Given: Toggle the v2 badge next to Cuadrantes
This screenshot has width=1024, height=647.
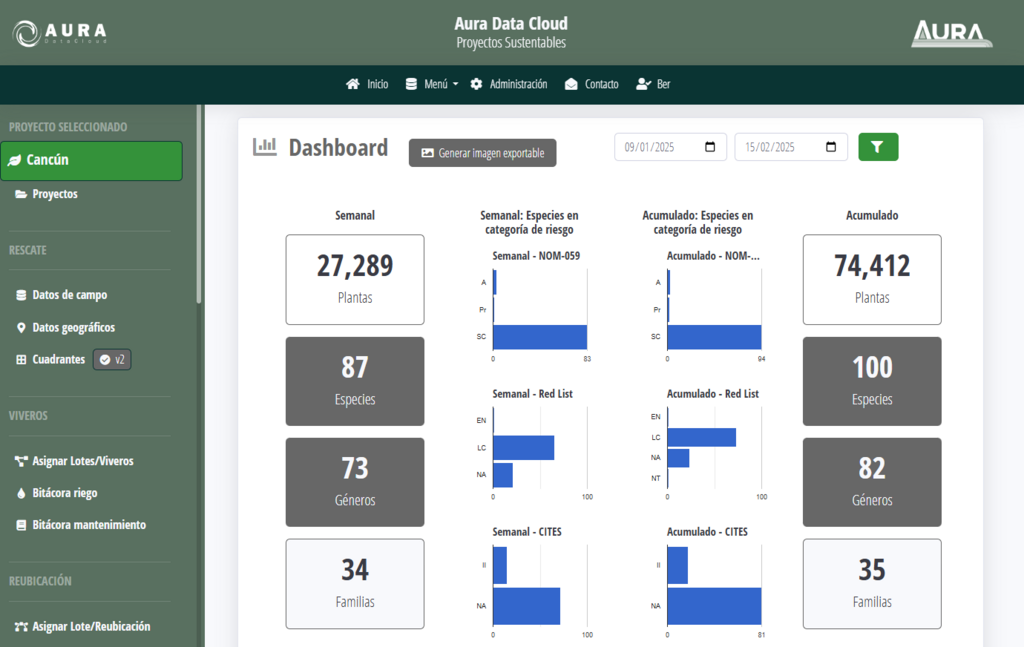Looking at the screenshot, I should (112, 359).
